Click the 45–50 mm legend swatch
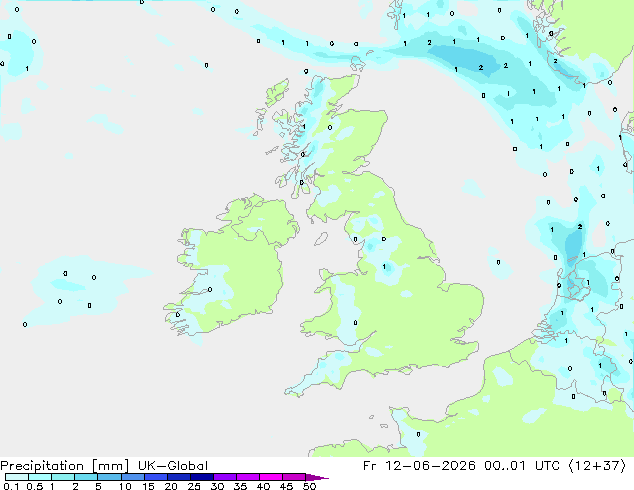Viewport: 634px width, 490px height. click(x=294, y=477)
